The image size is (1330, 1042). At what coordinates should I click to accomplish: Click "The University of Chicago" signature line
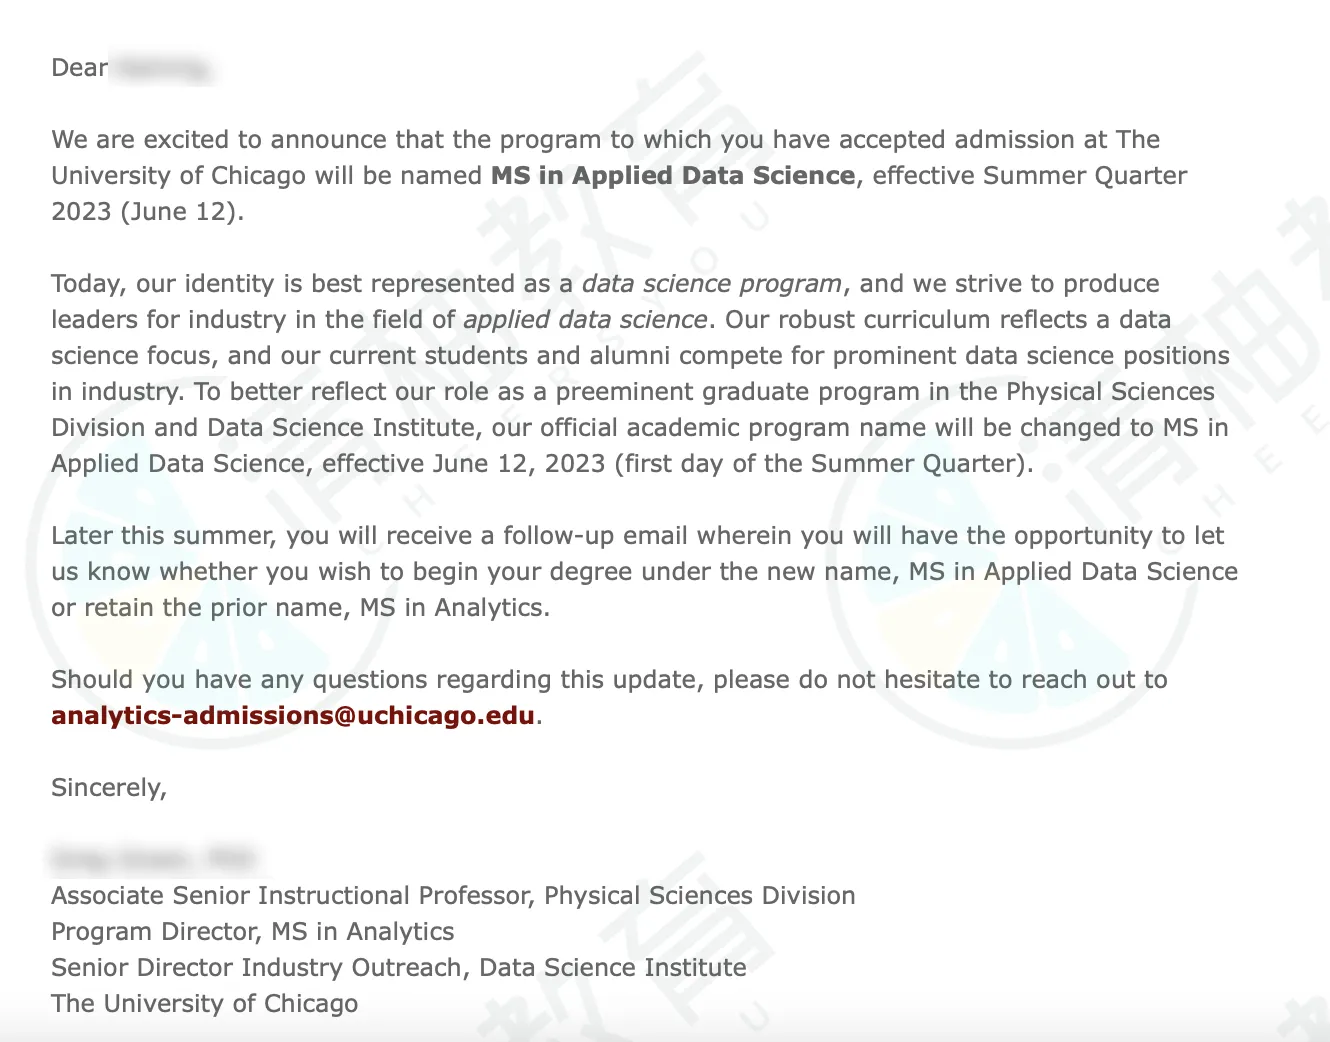point(205,1004)
